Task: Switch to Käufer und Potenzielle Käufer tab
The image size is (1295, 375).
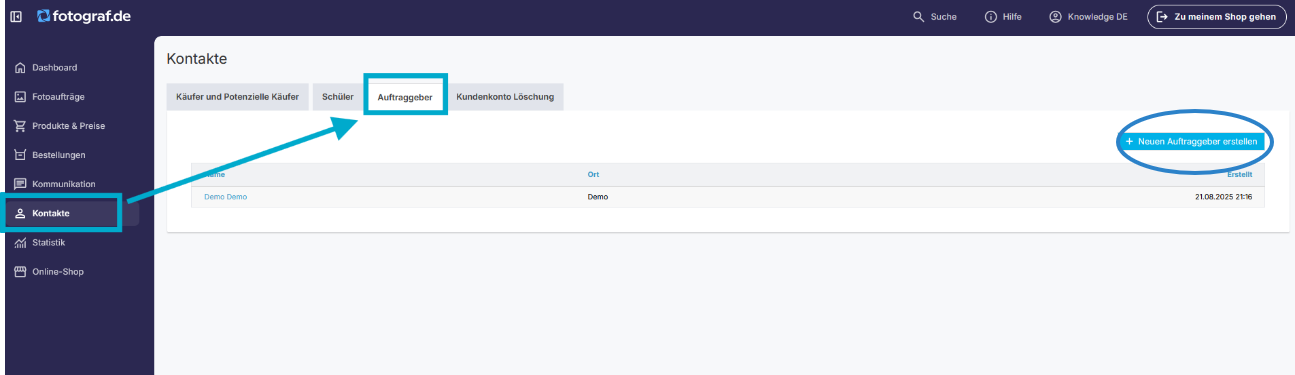Action: click(x=237, y=97)
